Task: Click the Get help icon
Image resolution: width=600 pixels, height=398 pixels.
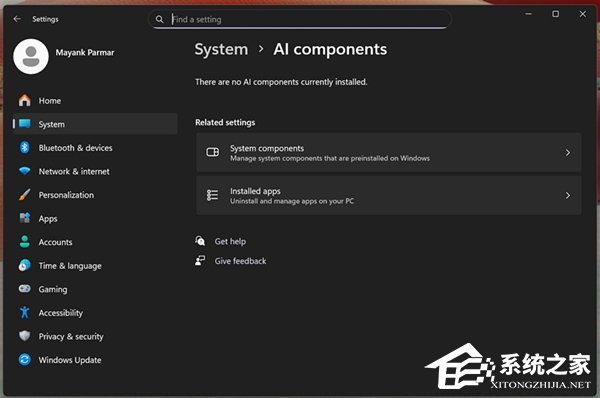Action: click(x=200, y=241)
